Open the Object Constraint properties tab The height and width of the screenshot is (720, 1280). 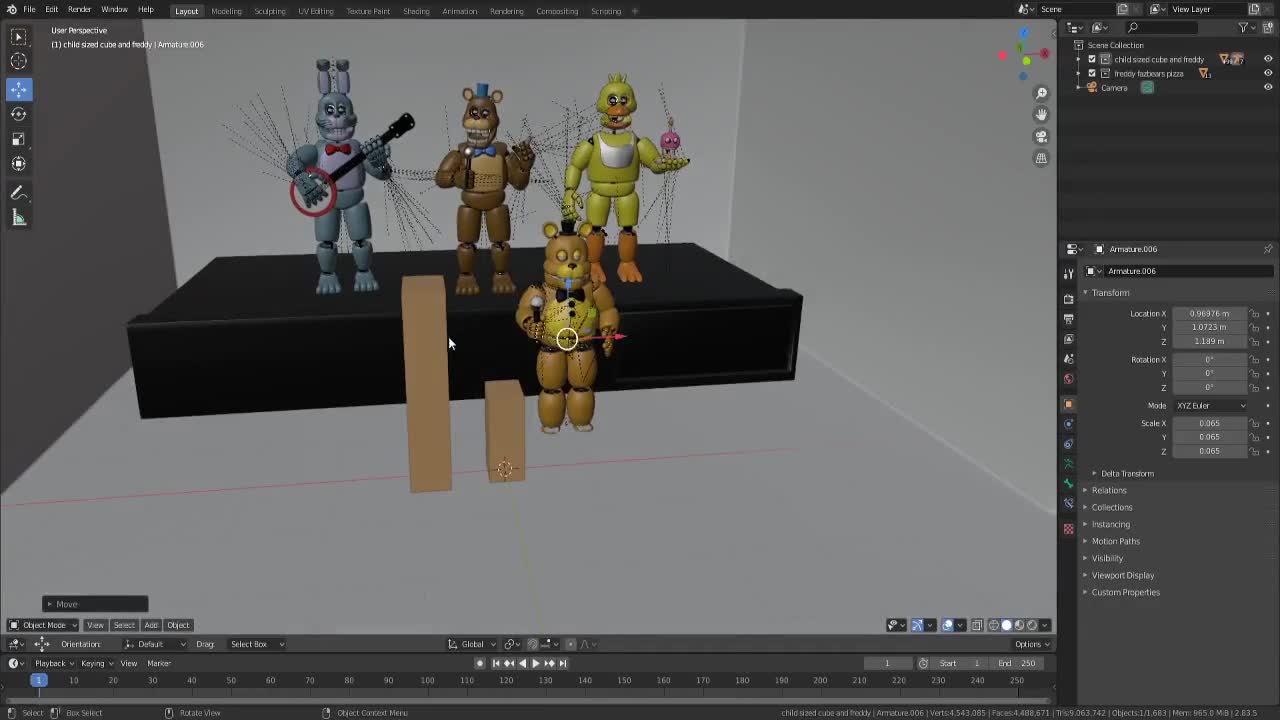coord(1068,444)
